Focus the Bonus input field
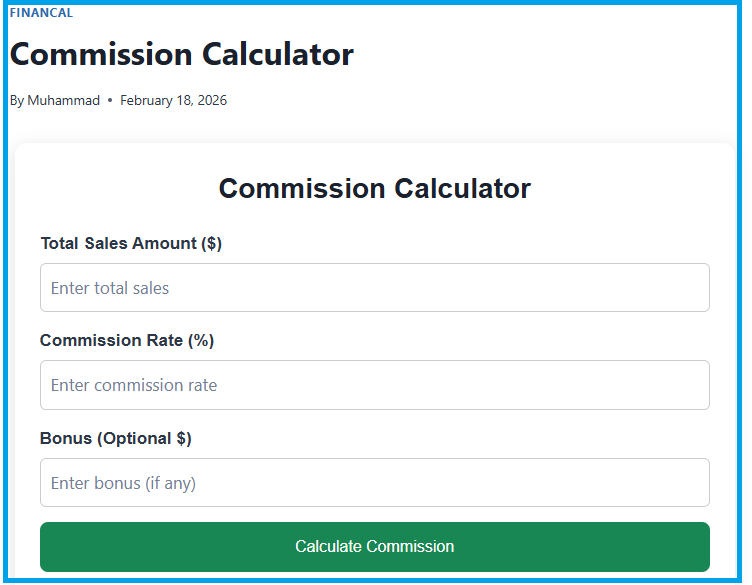Viewport: 752px width, 585px height. 375,483
